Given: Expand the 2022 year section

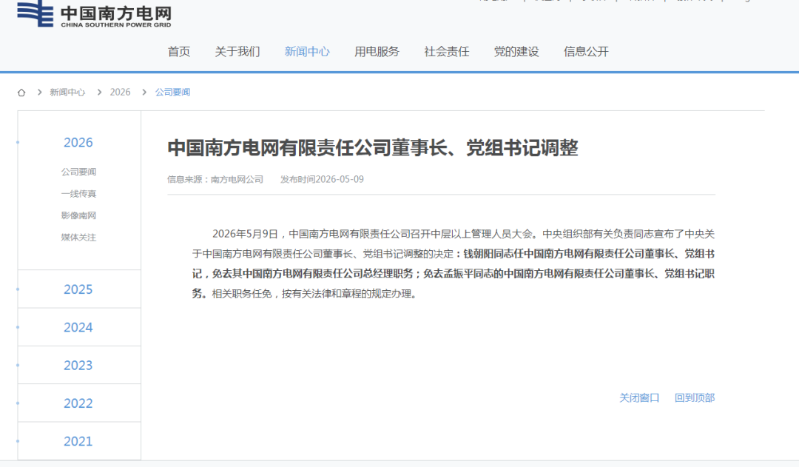Looking at the screenshot, I should point(78,403).
